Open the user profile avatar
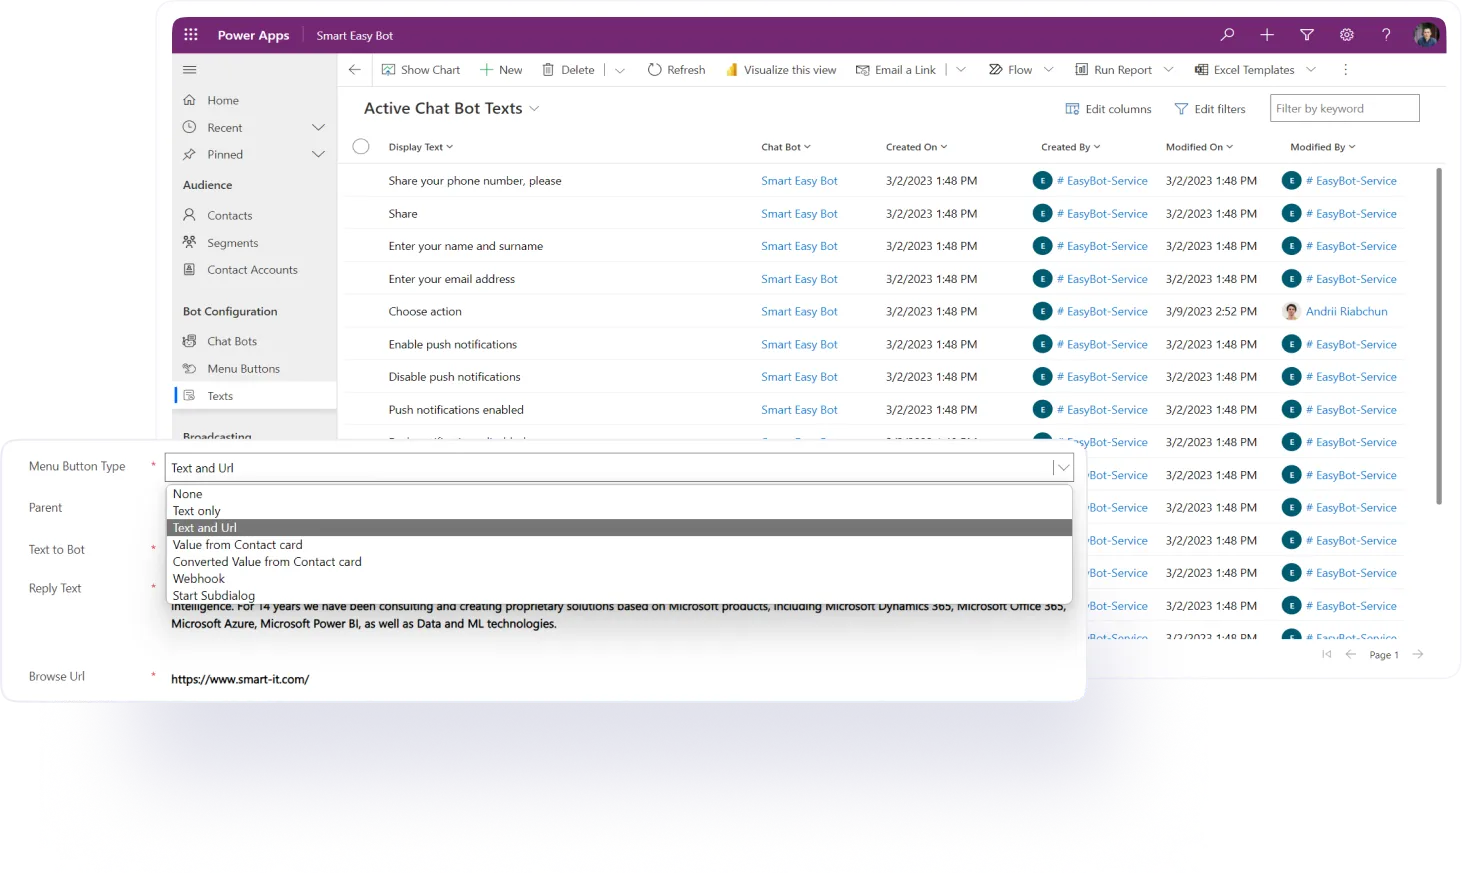 [x=1426, y=35]
